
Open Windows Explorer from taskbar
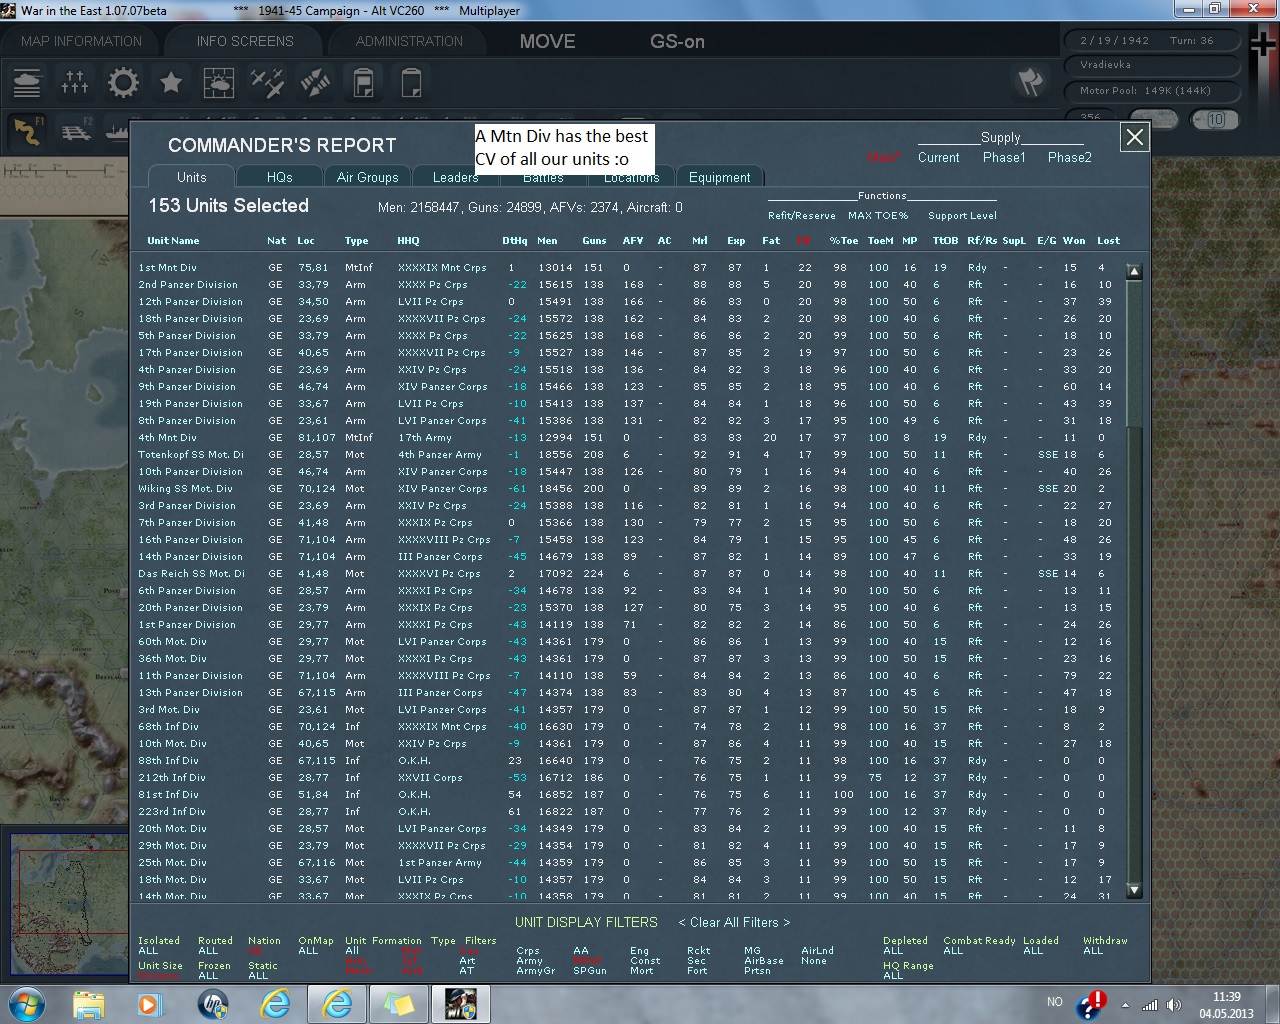click(x=89, y=1004)
